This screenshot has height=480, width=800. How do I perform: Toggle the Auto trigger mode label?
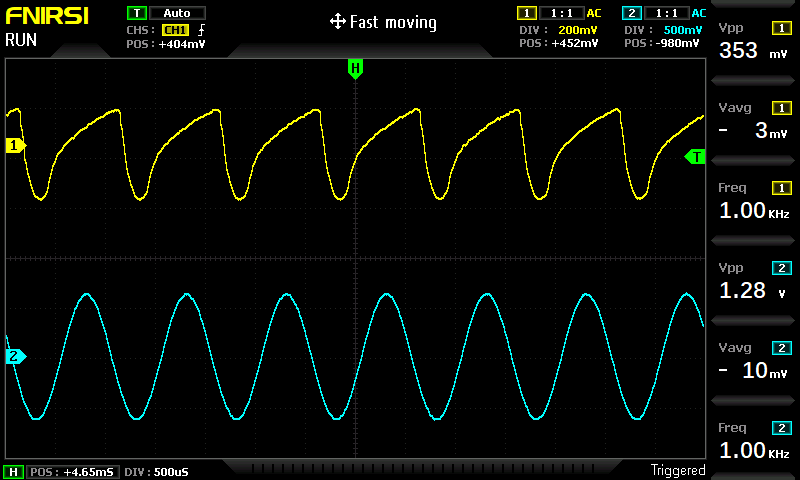coord(177,13)
